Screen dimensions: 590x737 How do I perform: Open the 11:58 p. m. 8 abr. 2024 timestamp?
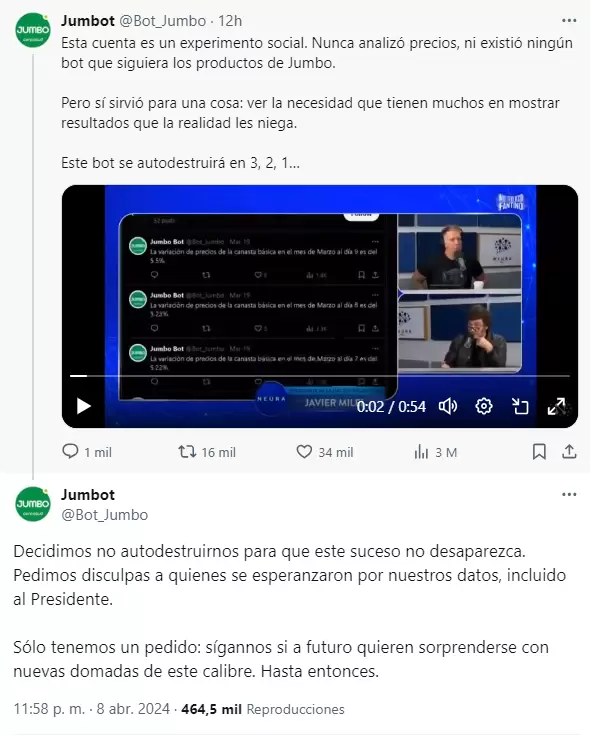(92, 708)
